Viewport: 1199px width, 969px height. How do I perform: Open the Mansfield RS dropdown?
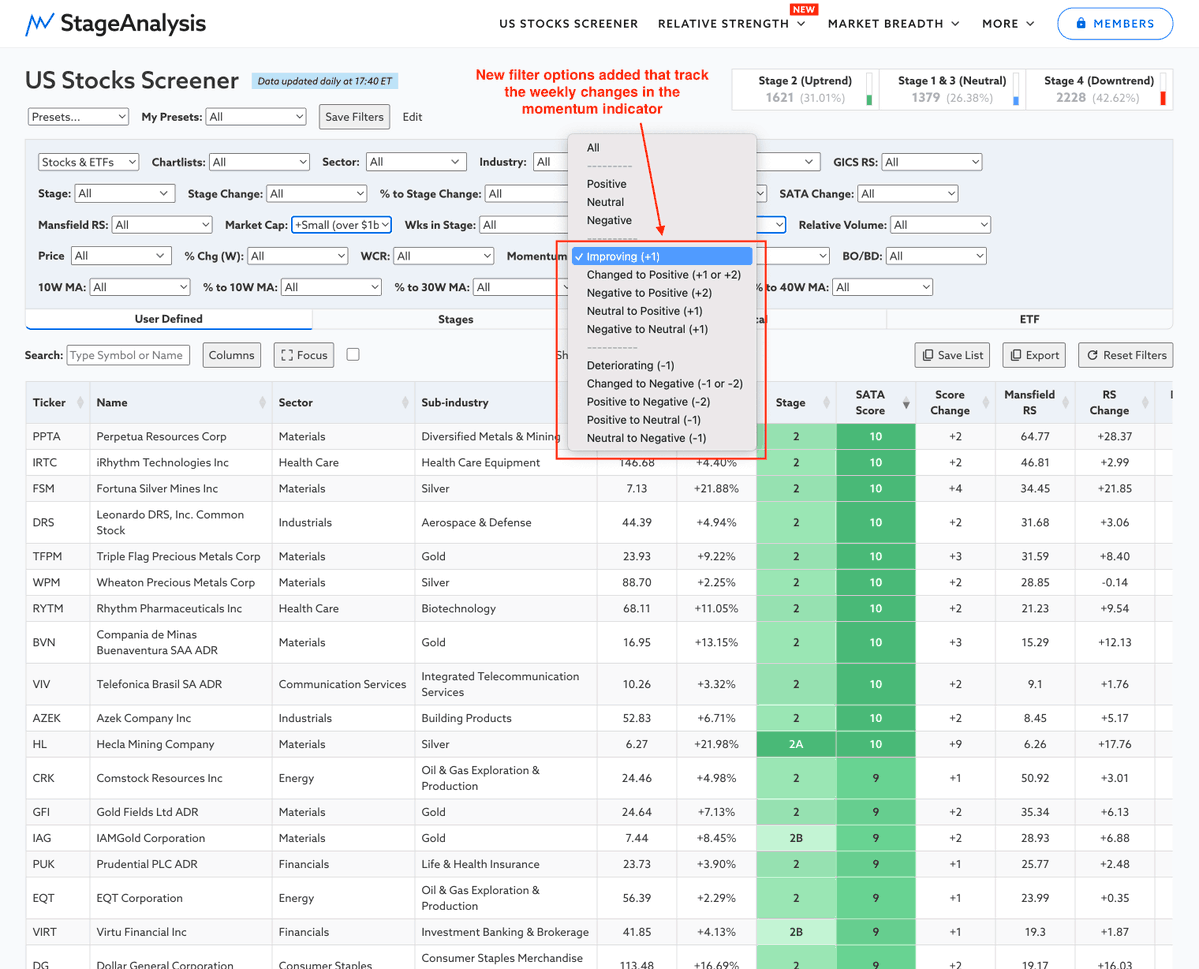point(161,225)
